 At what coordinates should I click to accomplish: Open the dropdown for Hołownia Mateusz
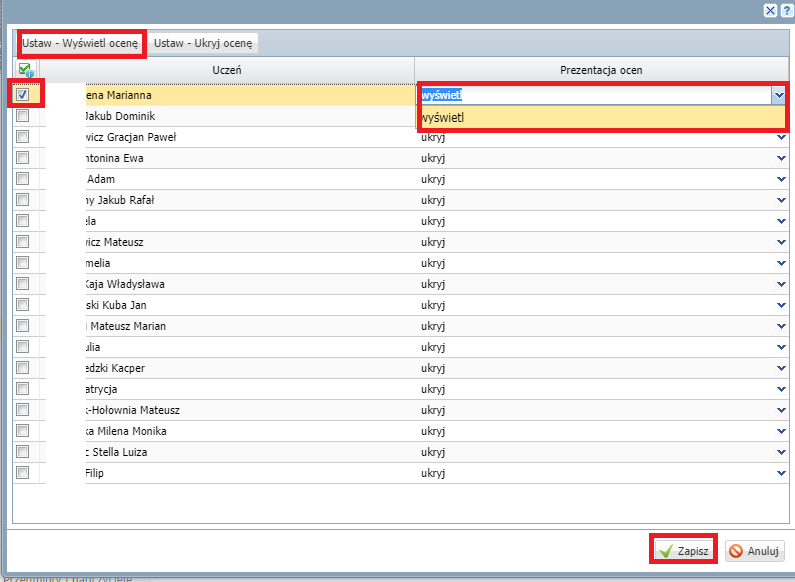[x=781, y=410]
